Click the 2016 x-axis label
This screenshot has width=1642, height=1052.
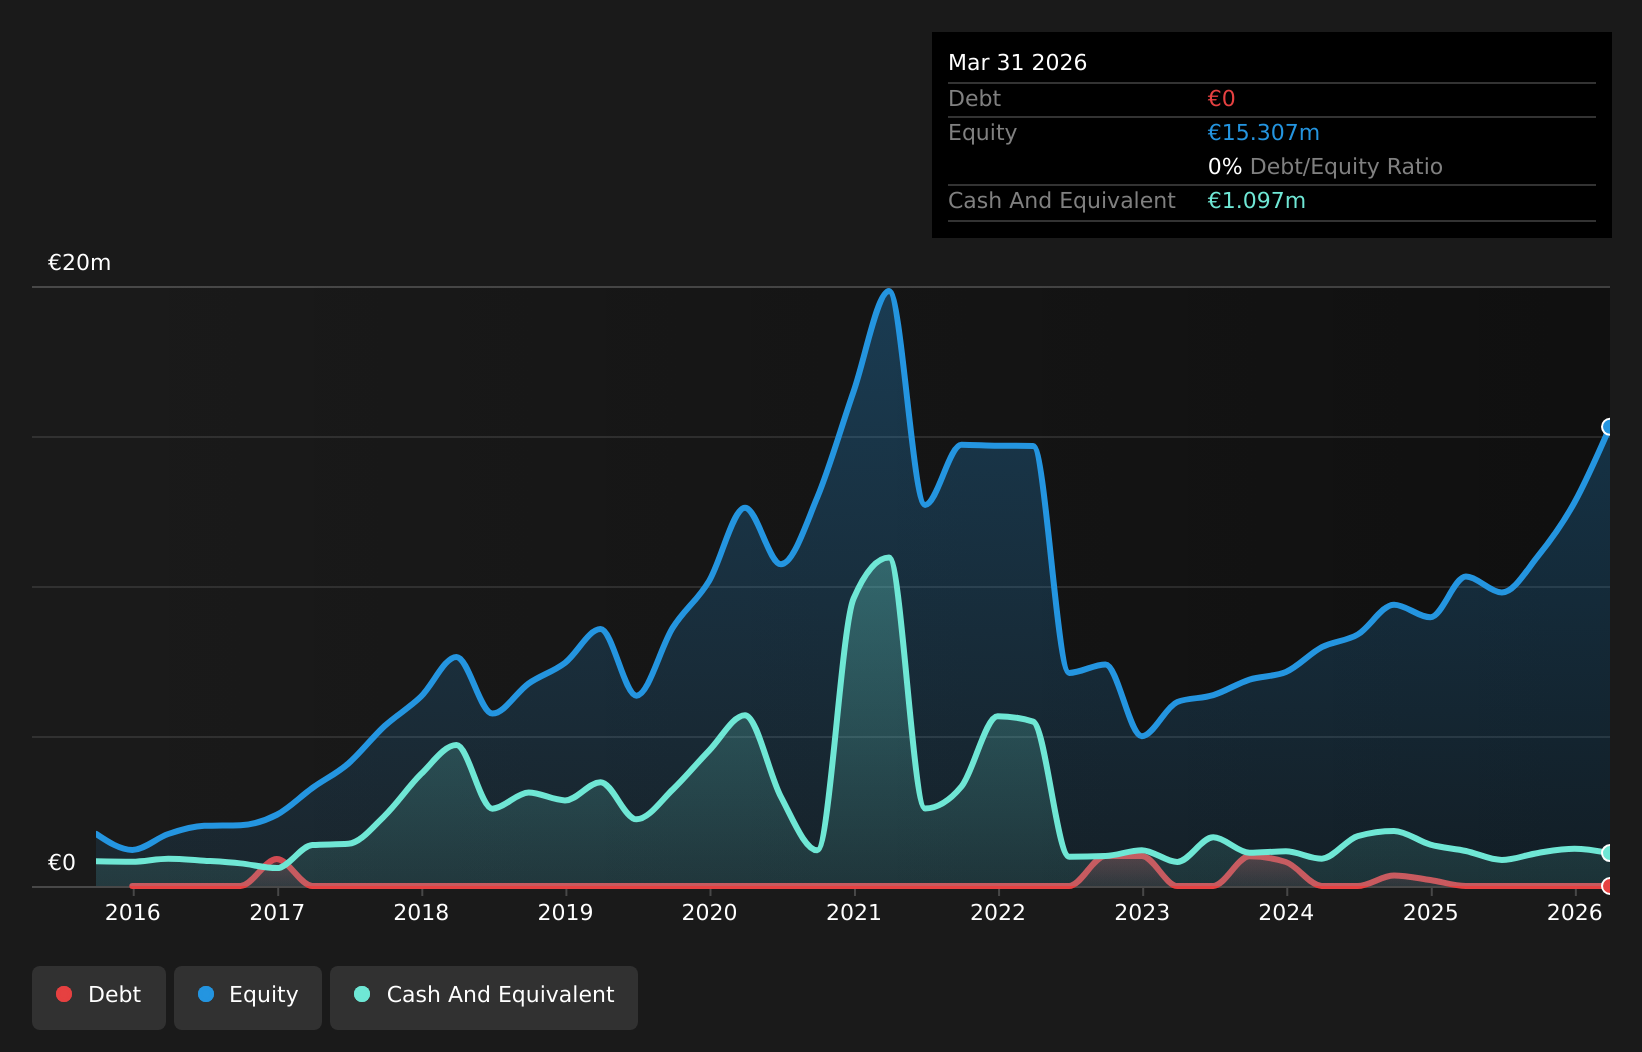tap(133, 912)
